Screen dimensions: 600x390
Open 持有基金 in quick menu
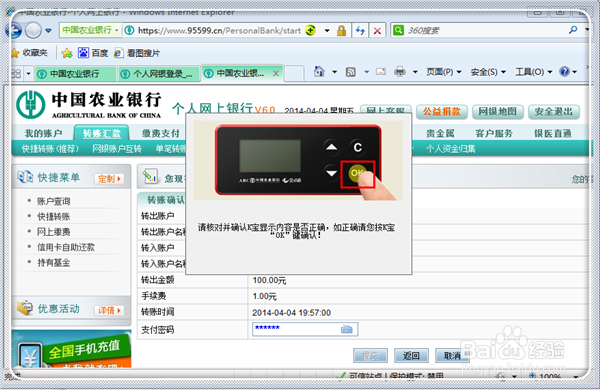click(x=53, y=263)
